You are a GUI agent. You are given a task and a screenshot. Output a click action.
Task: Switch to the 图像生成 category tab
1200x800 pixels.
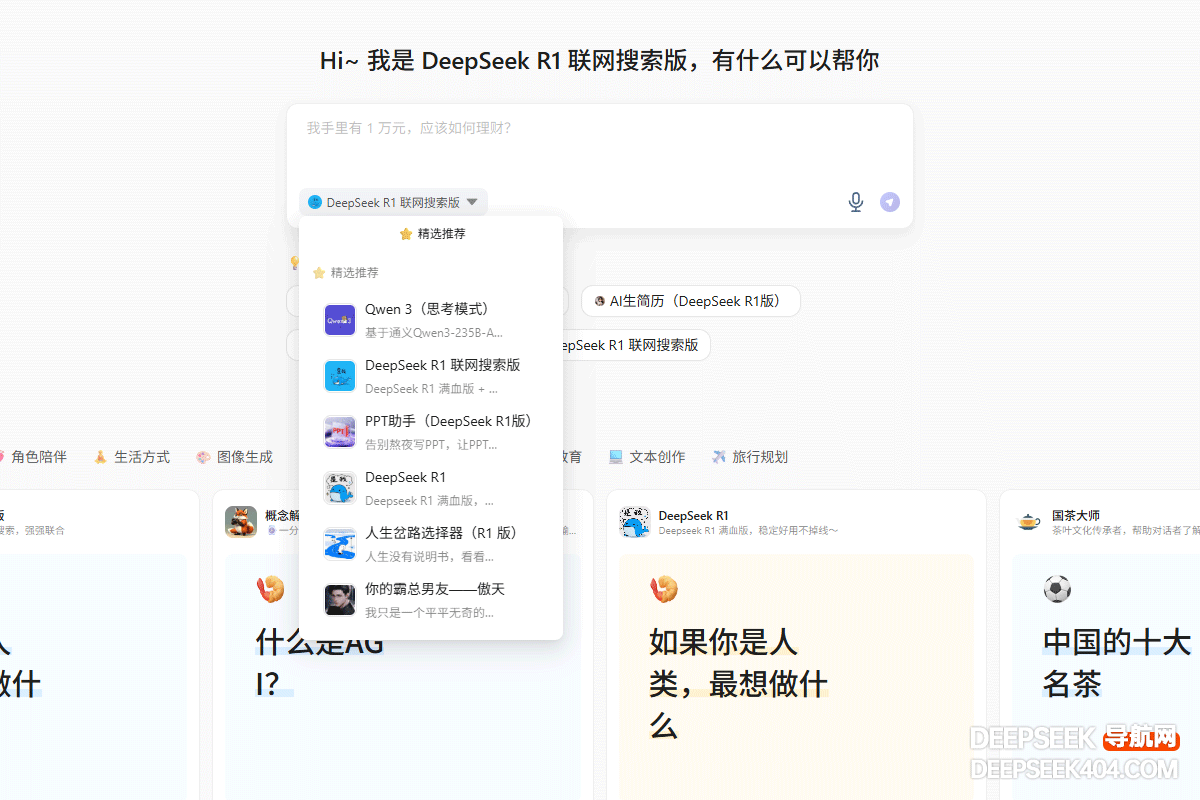[234, 457]
